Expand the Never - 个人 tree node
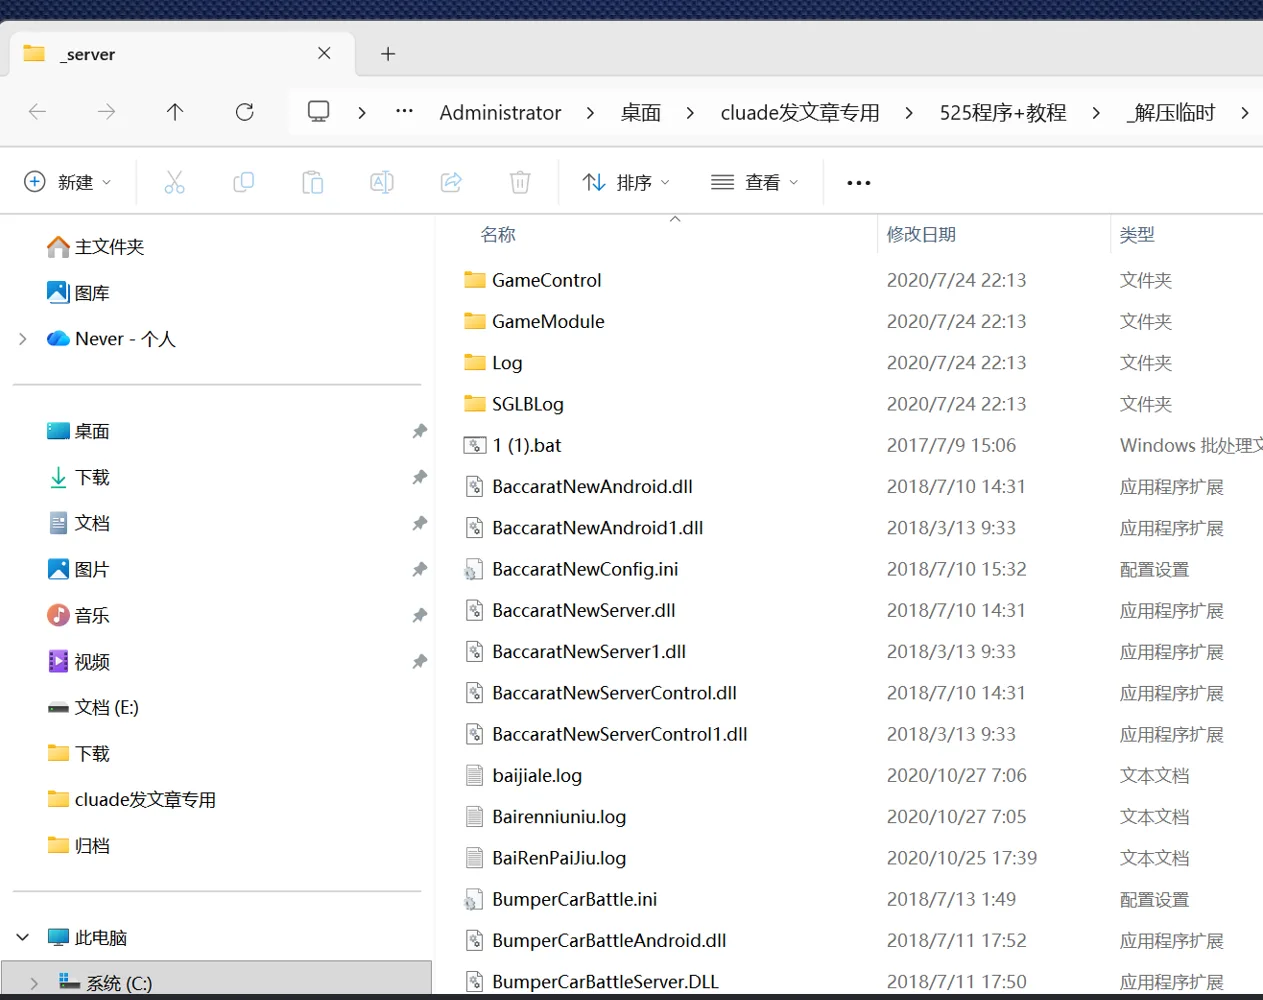This screenshot has width=1263, height=1000. point(23,339)
